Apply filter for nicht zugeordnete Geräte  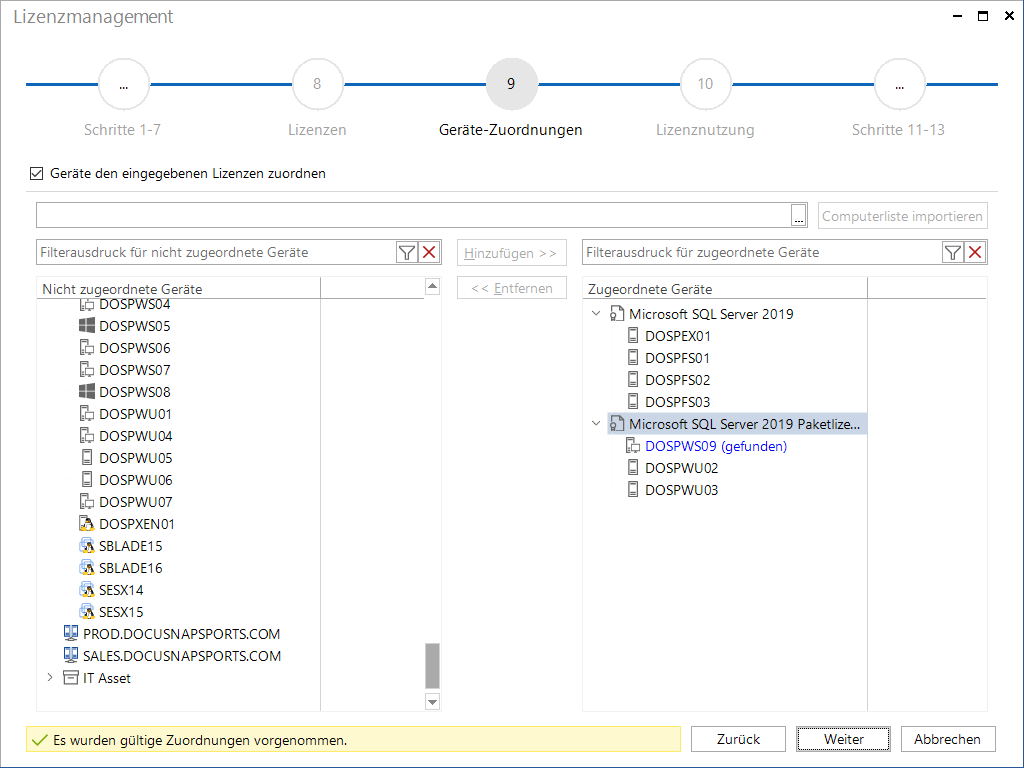pyautogui.click(x=407, y=253)
